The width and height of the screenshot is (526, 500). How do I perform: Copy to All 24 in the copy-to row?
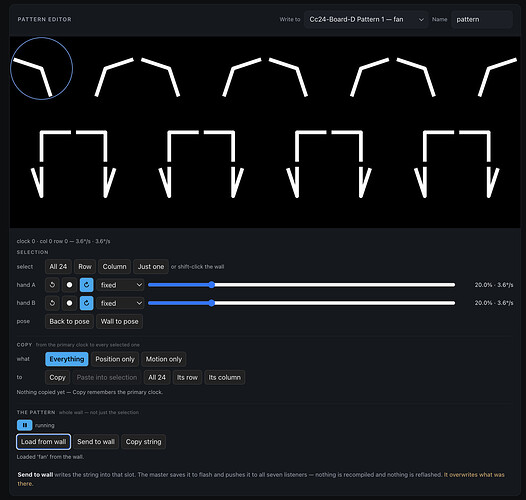click(x=157, y=378)
